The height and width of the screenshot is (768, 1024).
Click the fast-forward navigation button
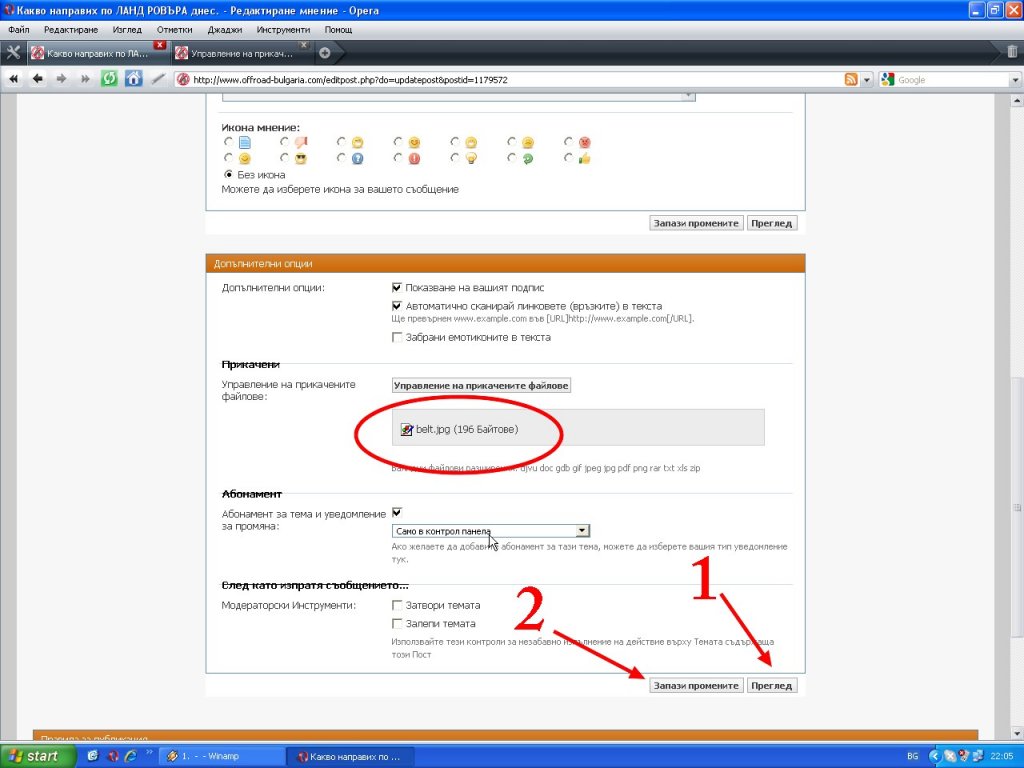click(85, 79)
